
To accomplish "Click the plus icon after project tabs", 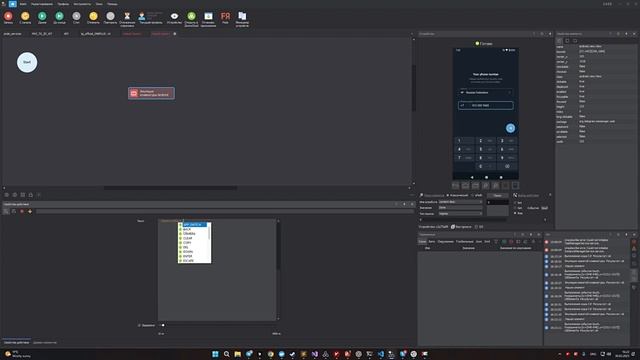I will (175, 34).
